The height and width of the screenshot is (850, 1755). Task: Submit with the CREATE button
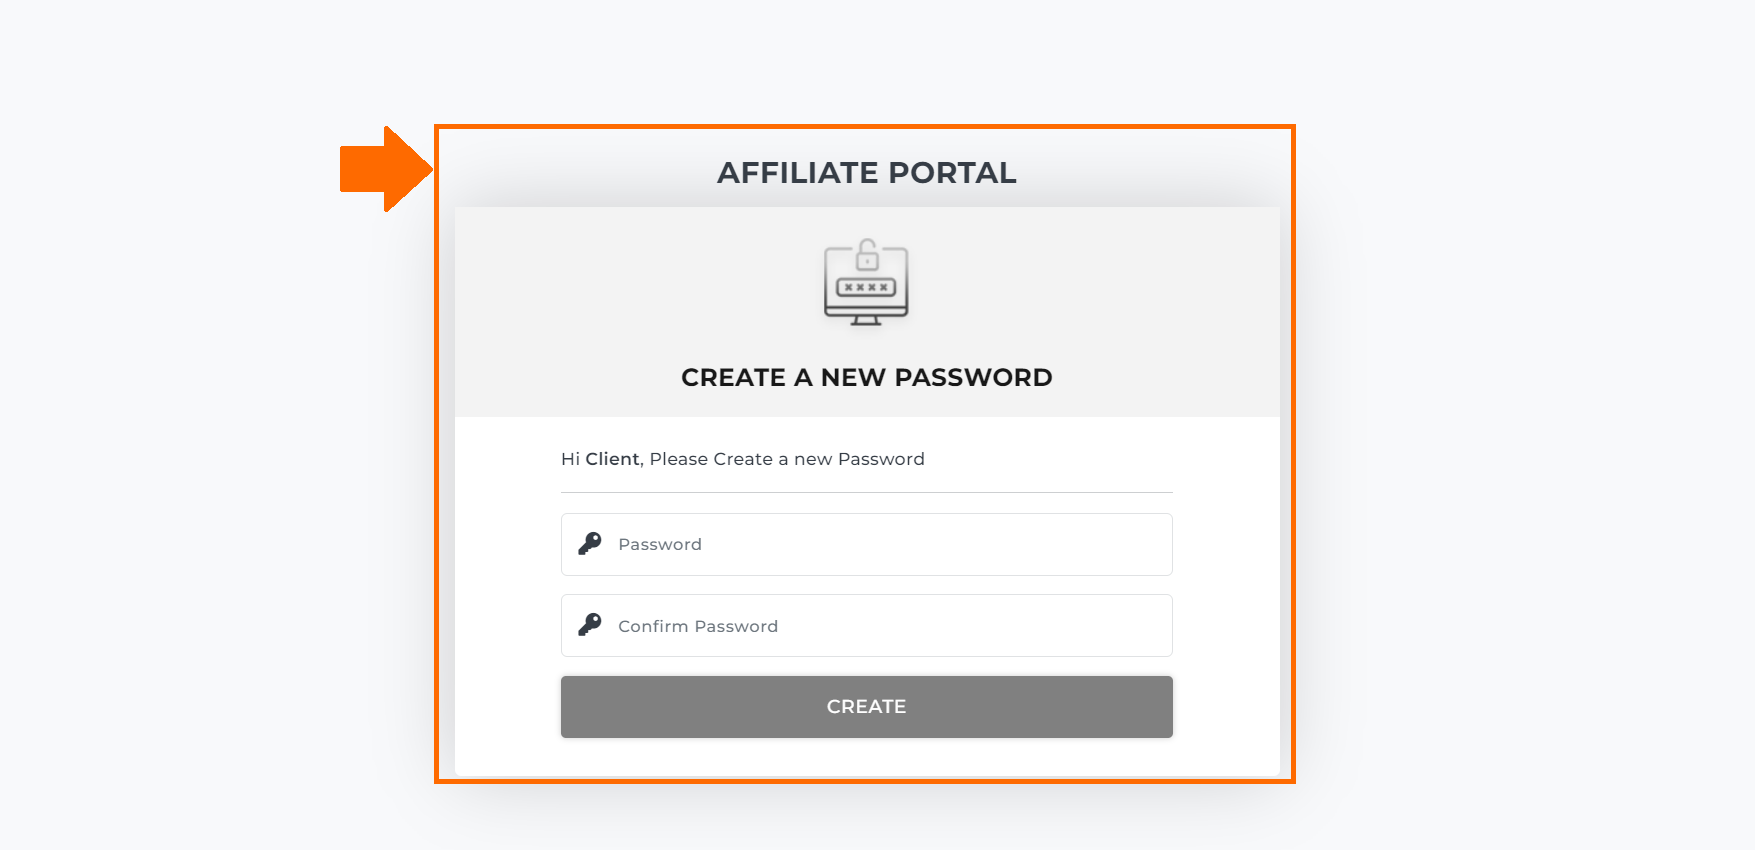pos(866,707)
